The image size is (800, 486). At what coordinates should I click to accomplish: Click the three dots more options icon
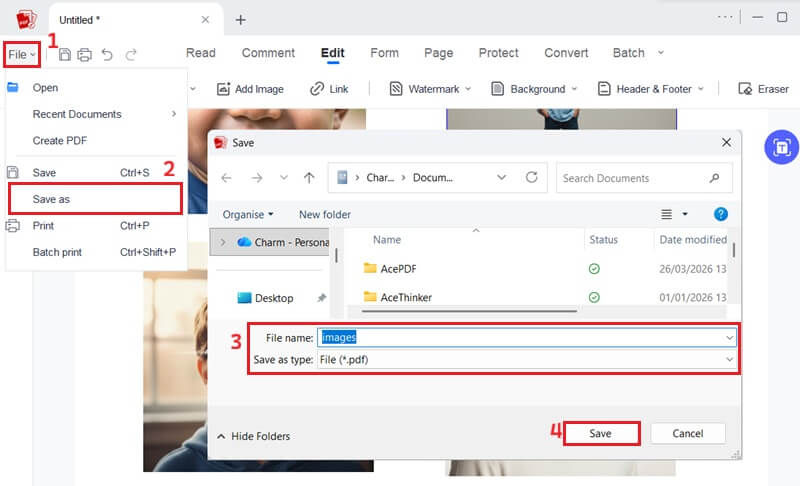pos(724,17)
